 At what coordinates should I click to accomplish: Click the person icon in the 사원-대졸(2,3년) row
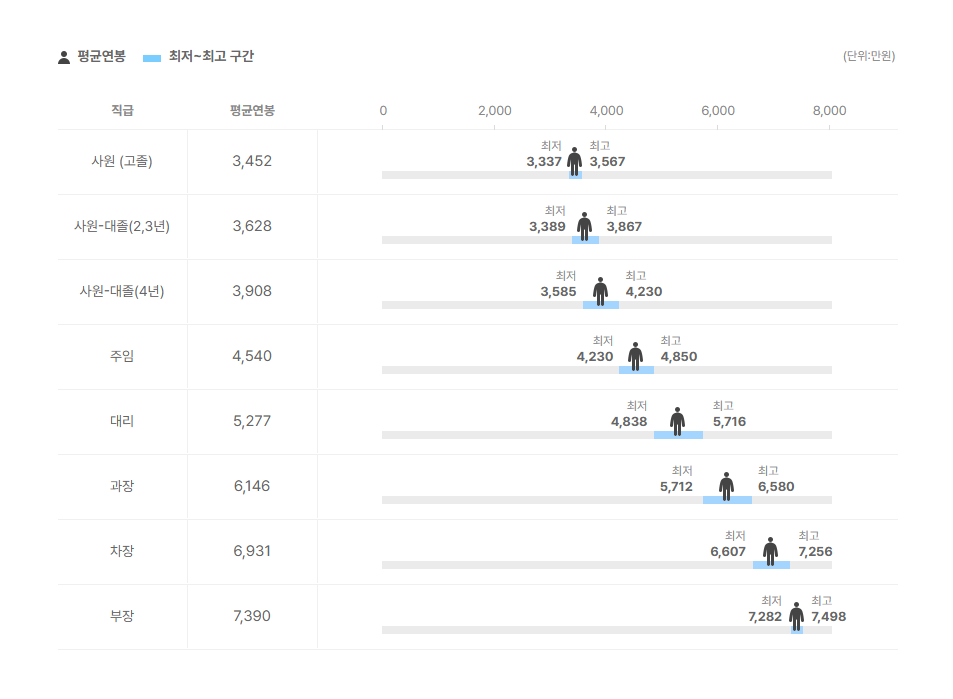click(584, 226)
